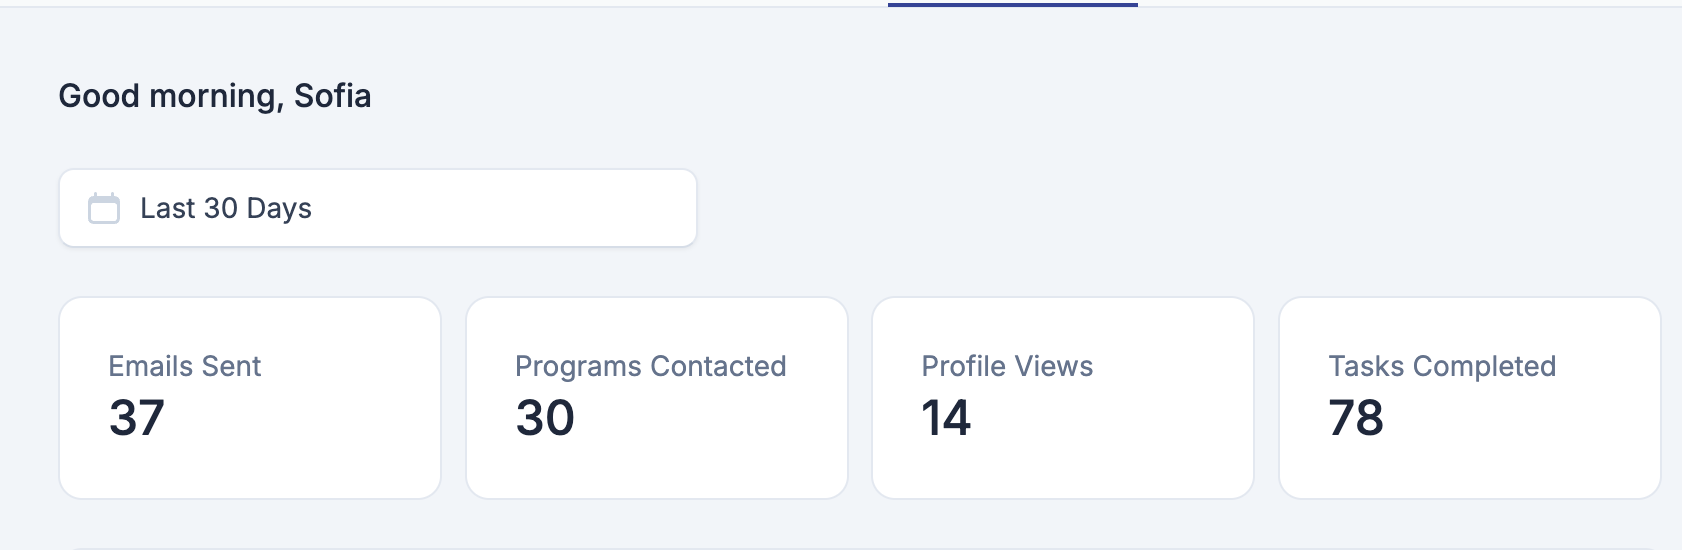This screenshot has width=1682, height=550.
Task: Open the Profile Views stat card
Action: pyautogui.click(x=1063, y=398)
